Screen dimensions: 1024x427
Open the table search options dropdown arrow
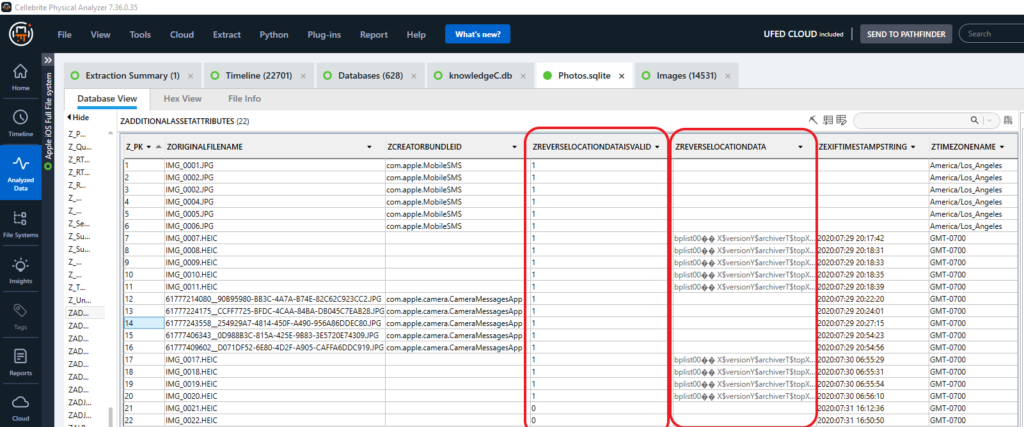point(991,120)
